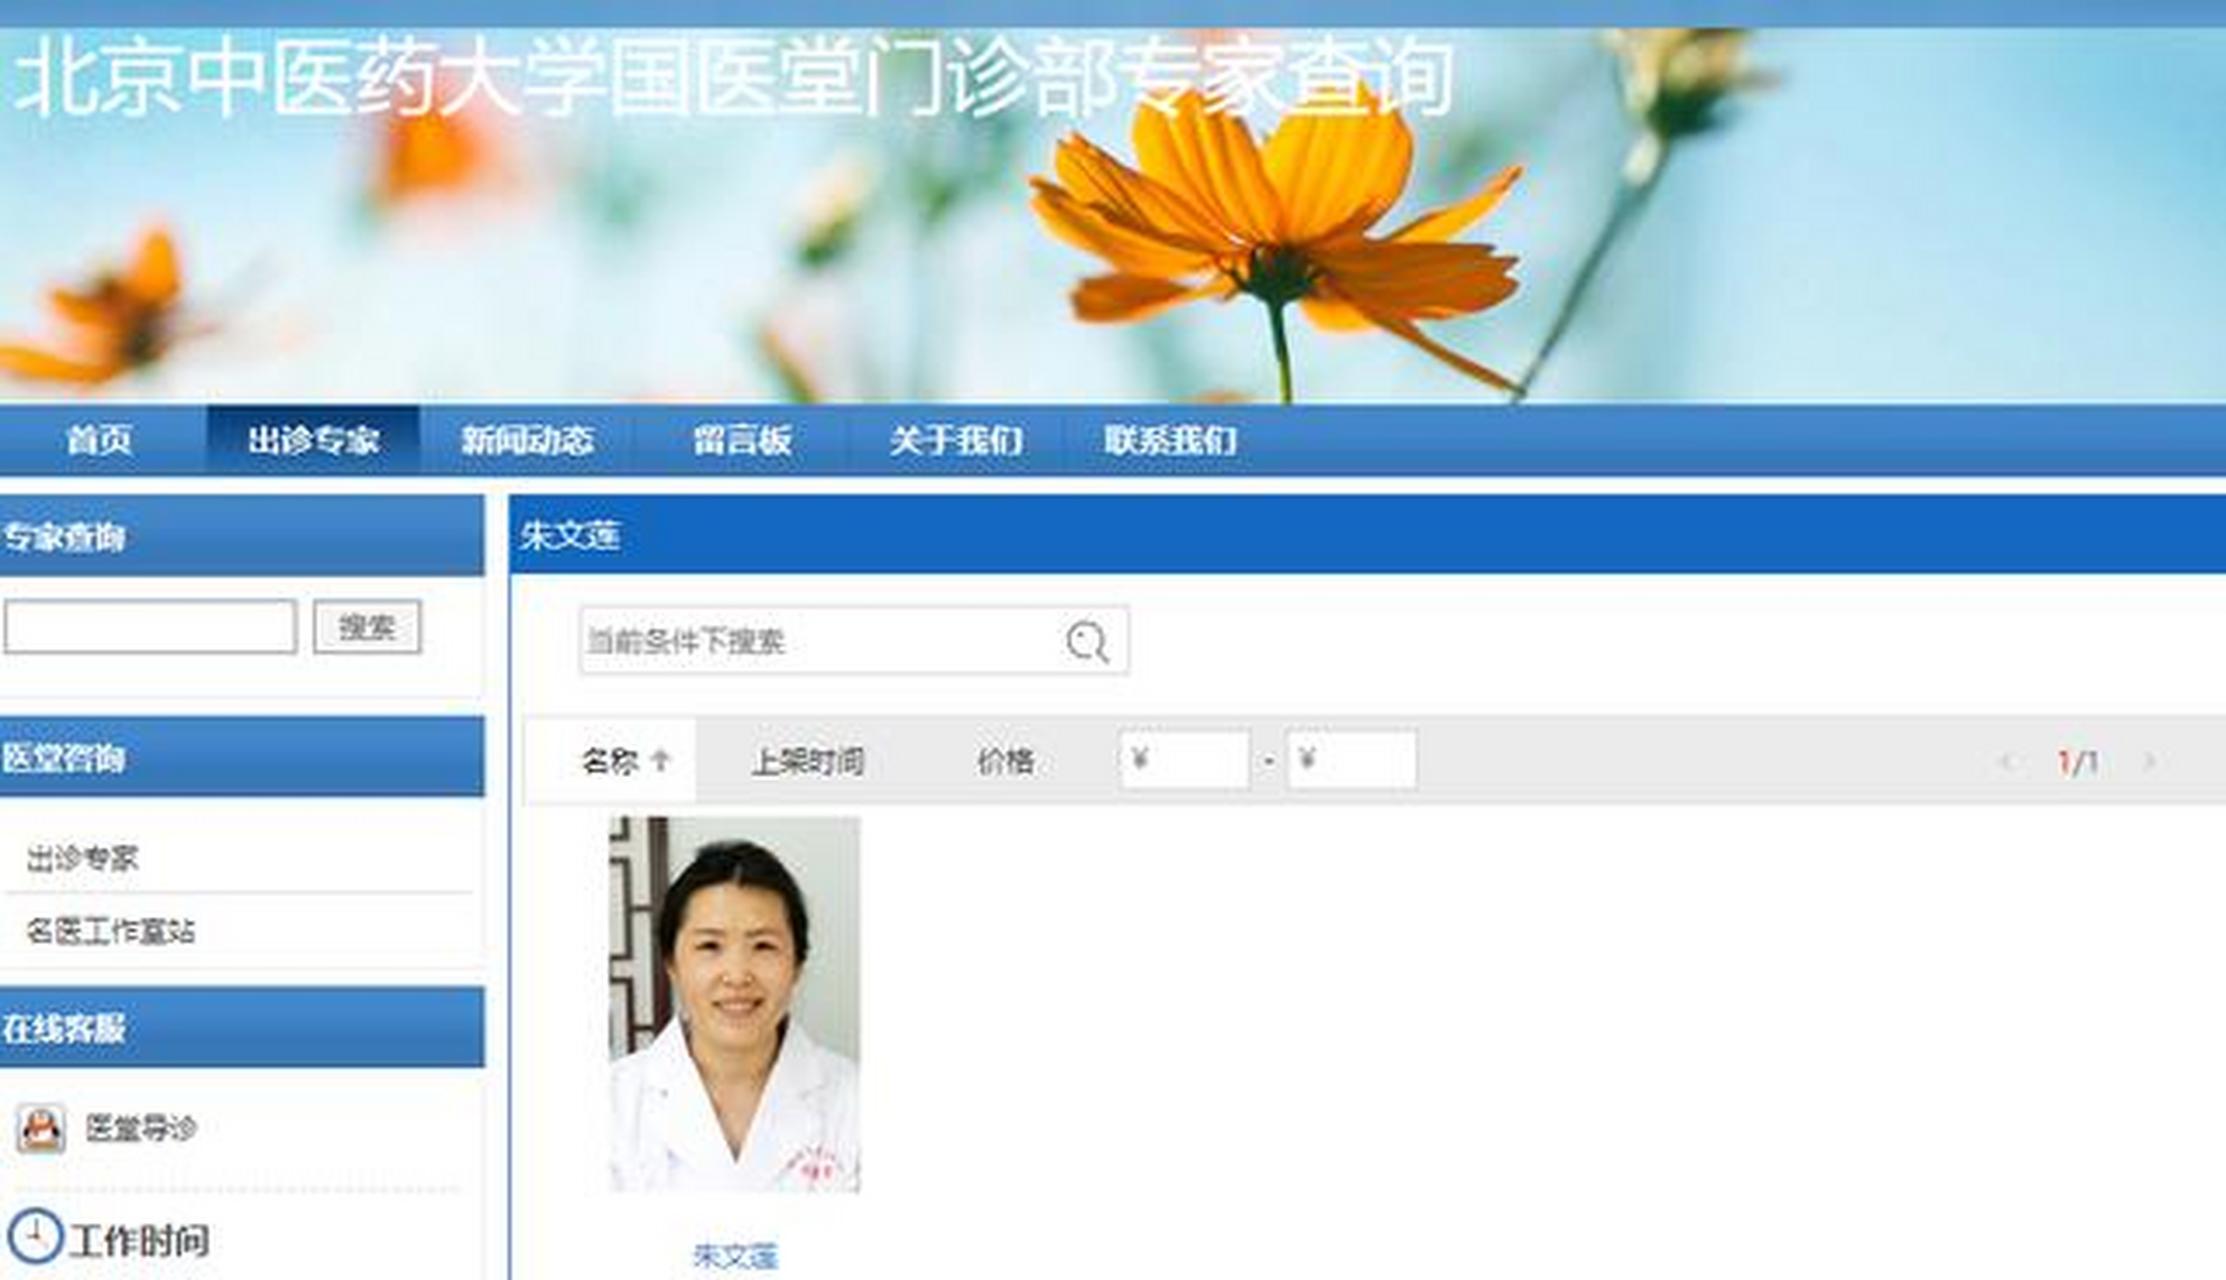Click the 专家查询 sidebar header
The image size is (2226, 1280).
click(x=242, y=536)
